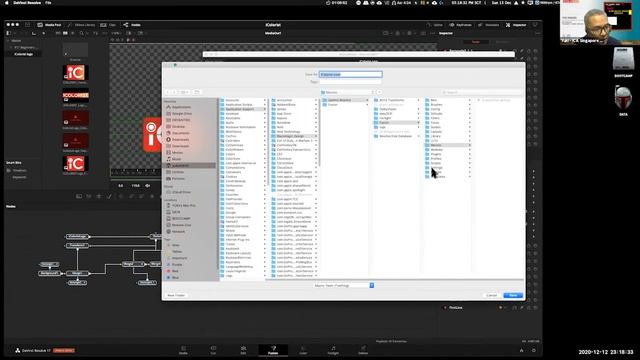This screenshot has height=360, width=640.
Task: Select the DaVinci Resolve folder
Action: click(x=345, y=100)
